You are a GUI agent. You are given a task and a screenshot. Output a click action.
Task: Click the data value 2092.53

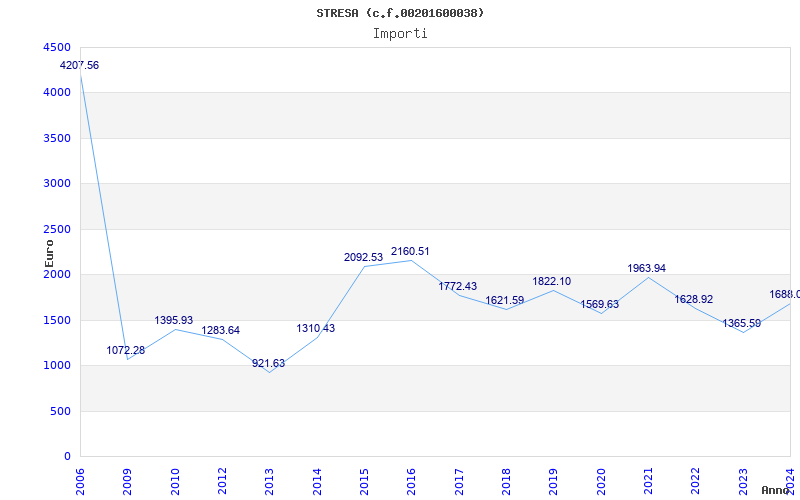tap(363, 257)
